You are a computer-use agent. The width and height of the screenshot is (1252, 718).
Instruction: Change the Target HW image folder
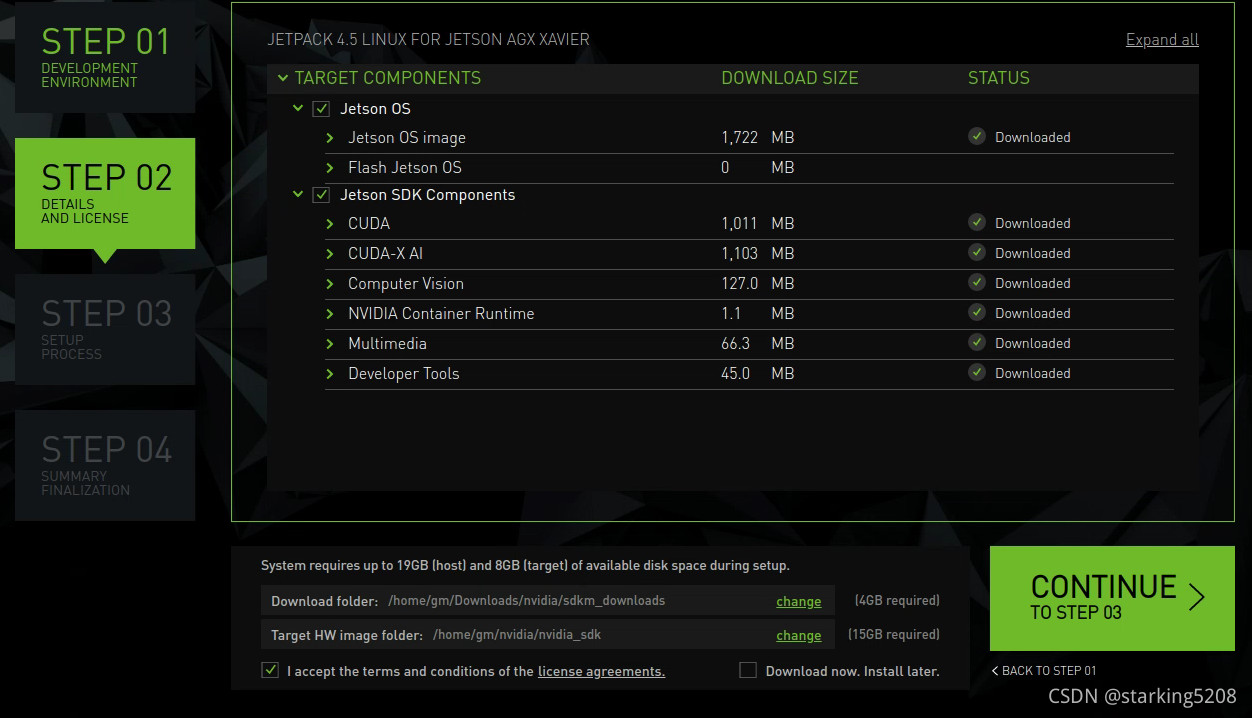click(799, 635)
